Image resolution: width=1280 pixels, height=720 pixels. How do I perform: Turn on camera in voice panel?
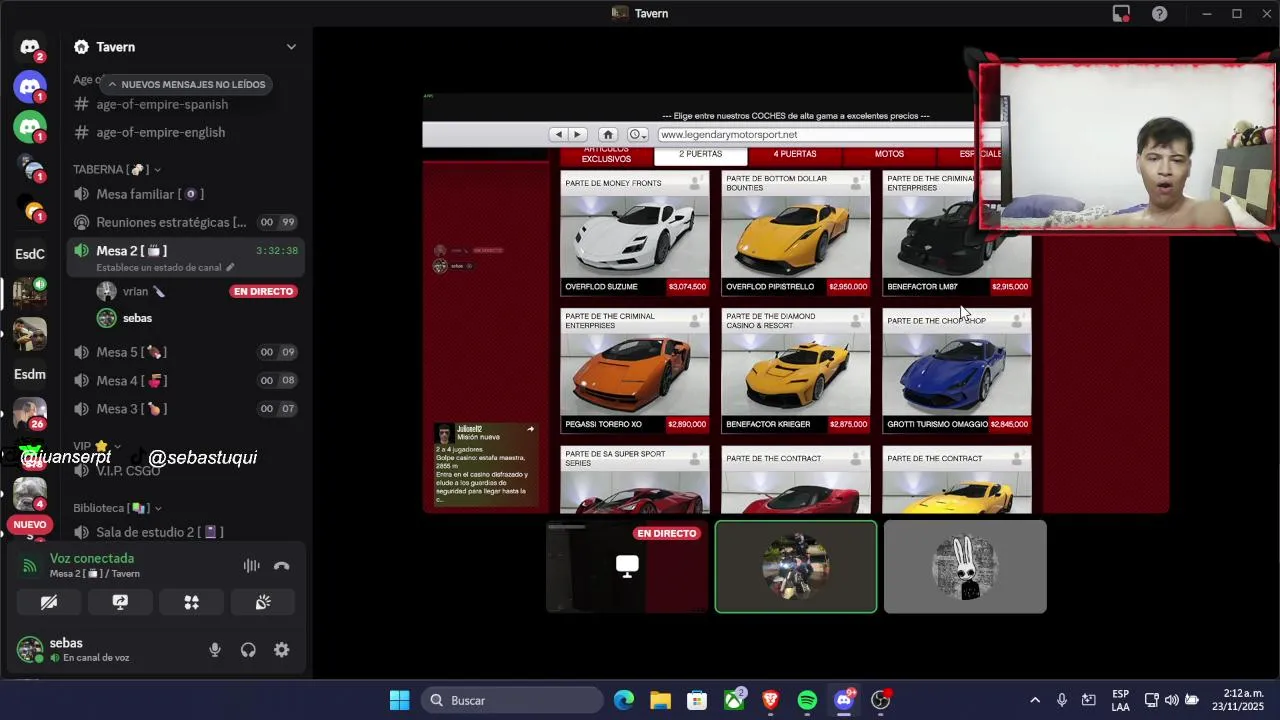tap(49, 602)
